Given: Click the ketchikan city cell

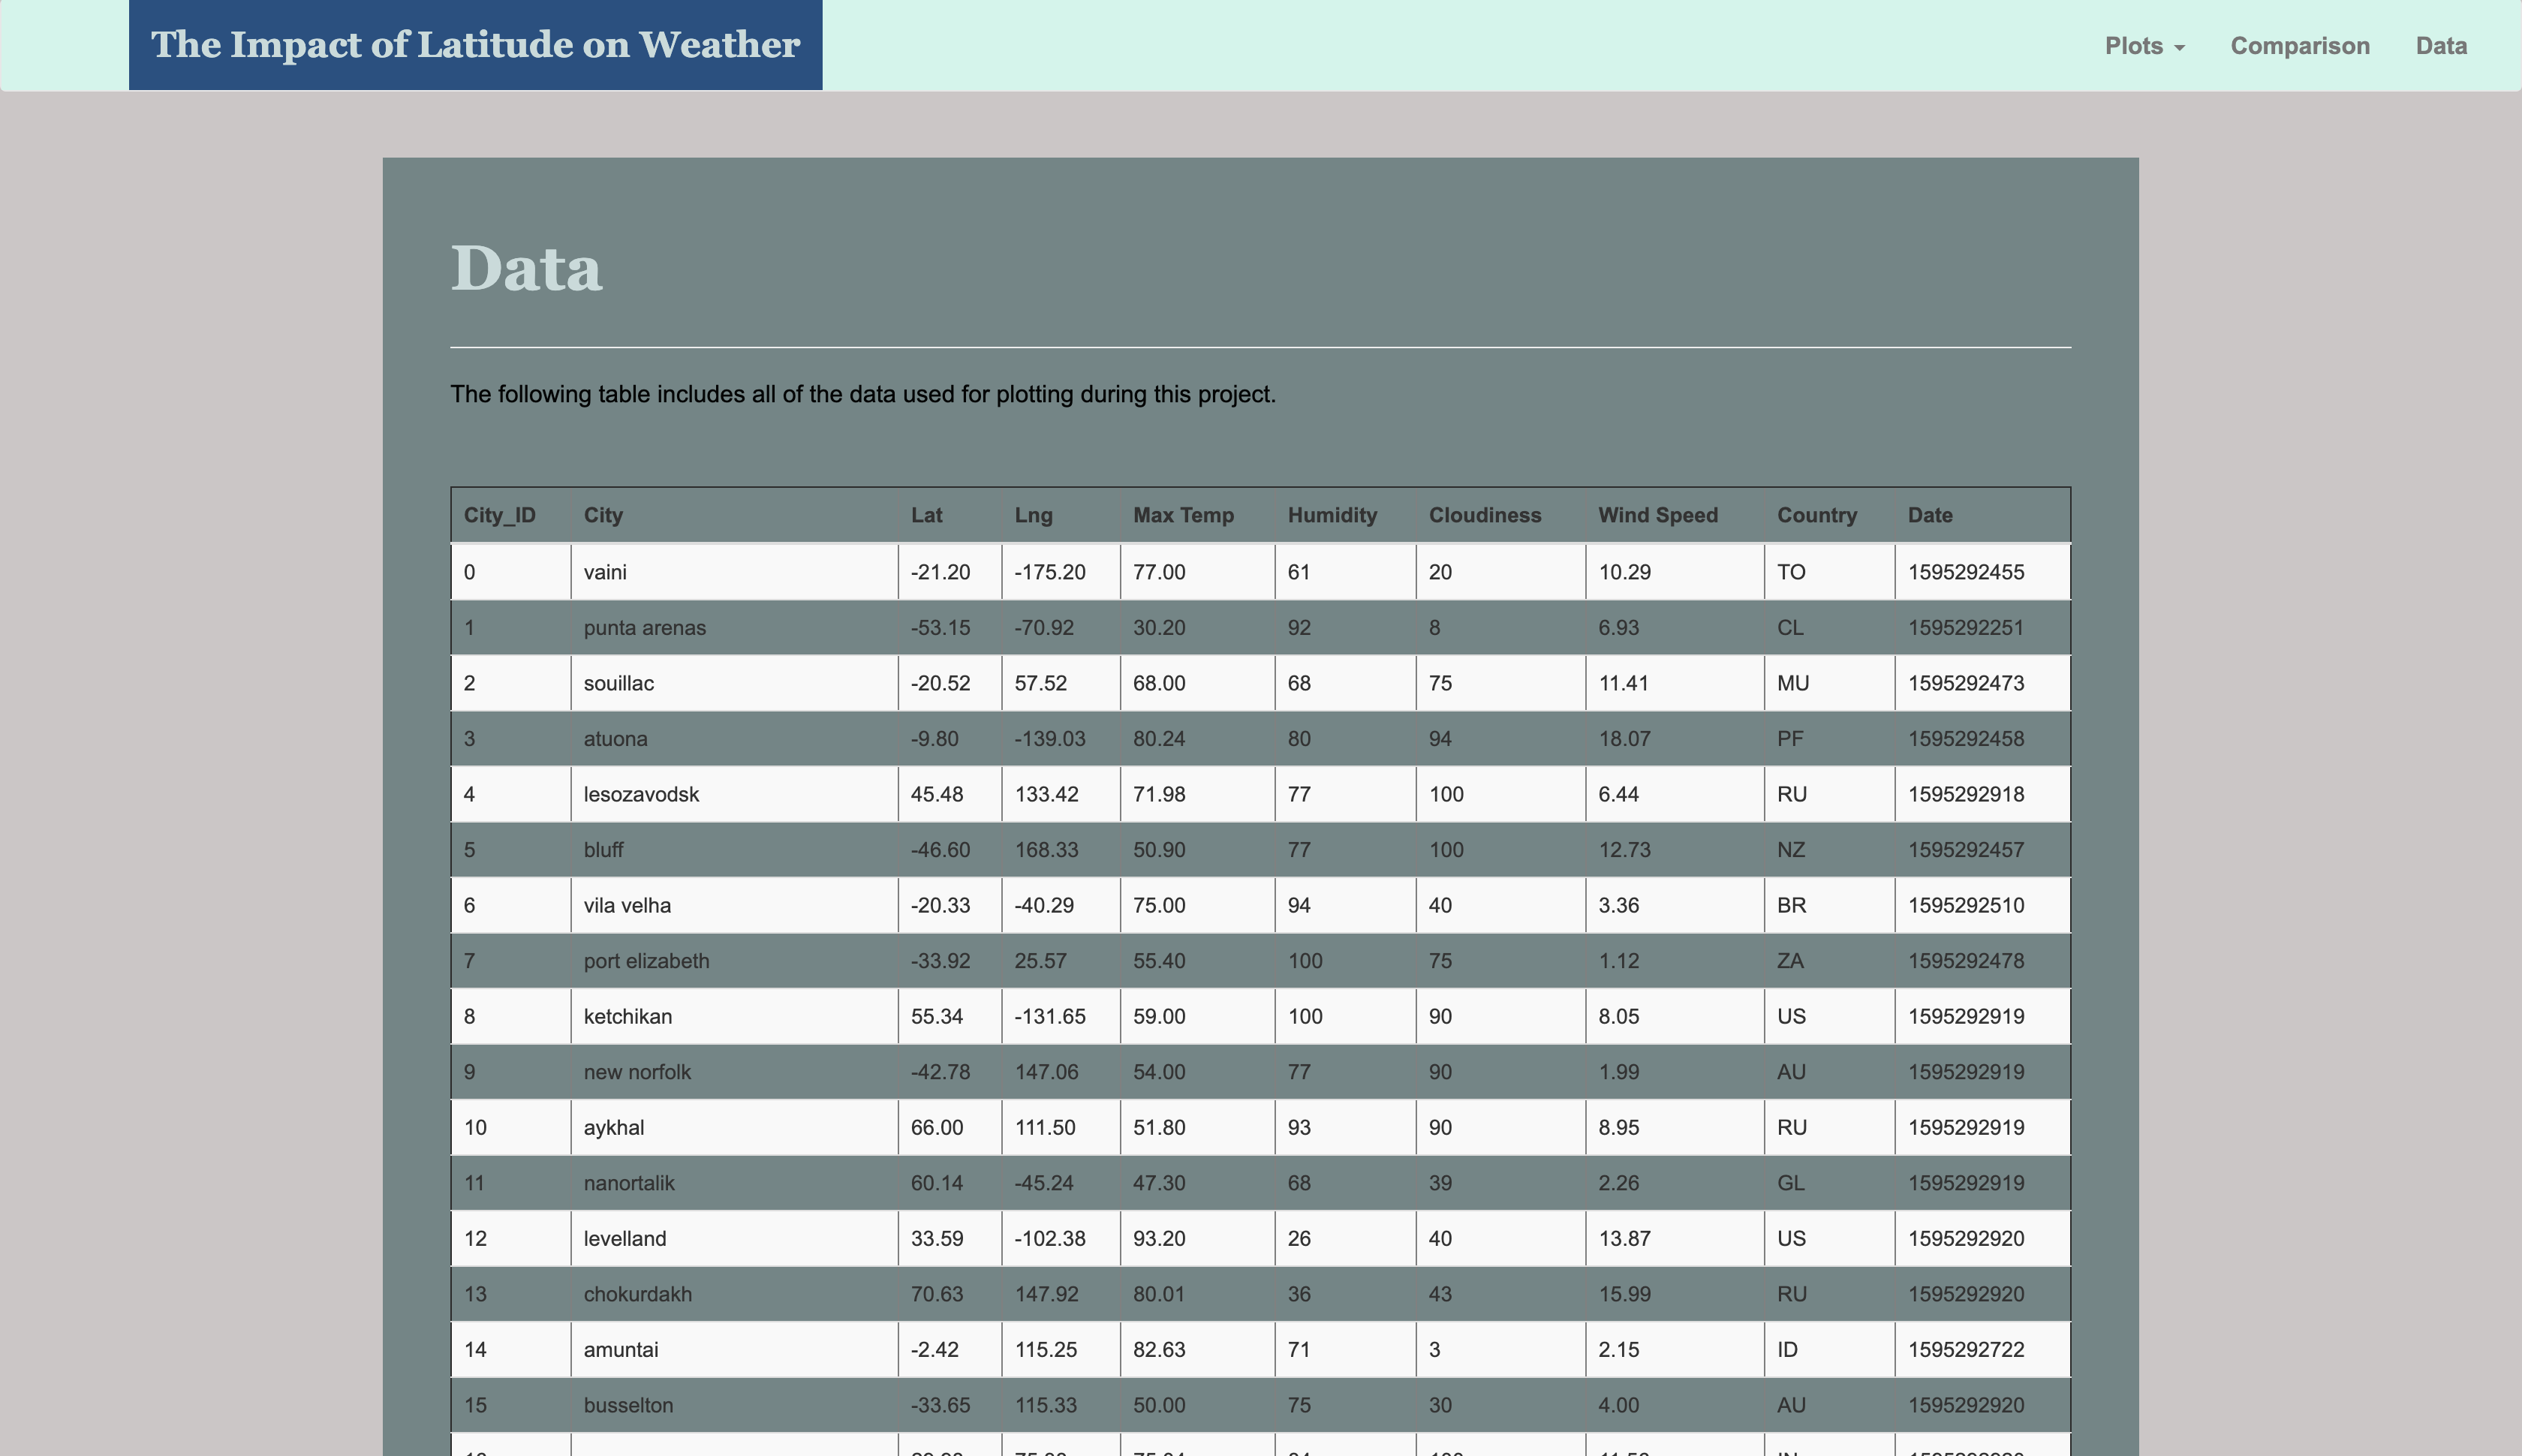Looking at the screenshot, I should click(627, 1016).
